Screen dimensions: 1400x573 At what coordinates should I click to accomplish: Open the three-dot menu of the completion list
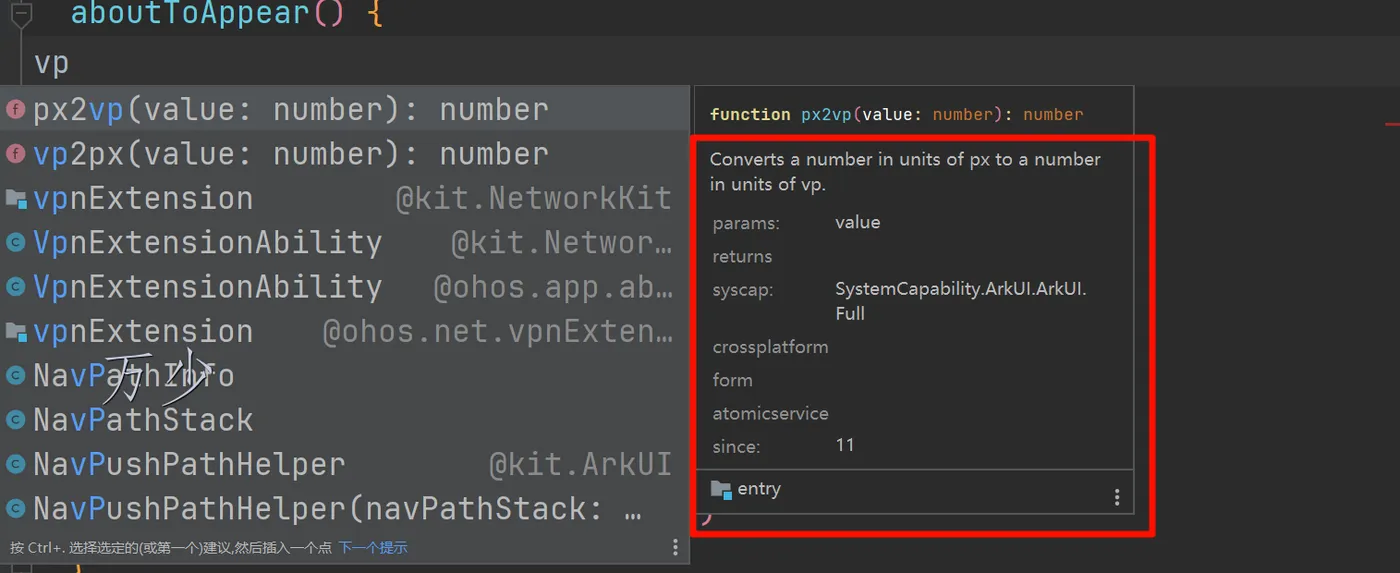[x=675, y=547]
